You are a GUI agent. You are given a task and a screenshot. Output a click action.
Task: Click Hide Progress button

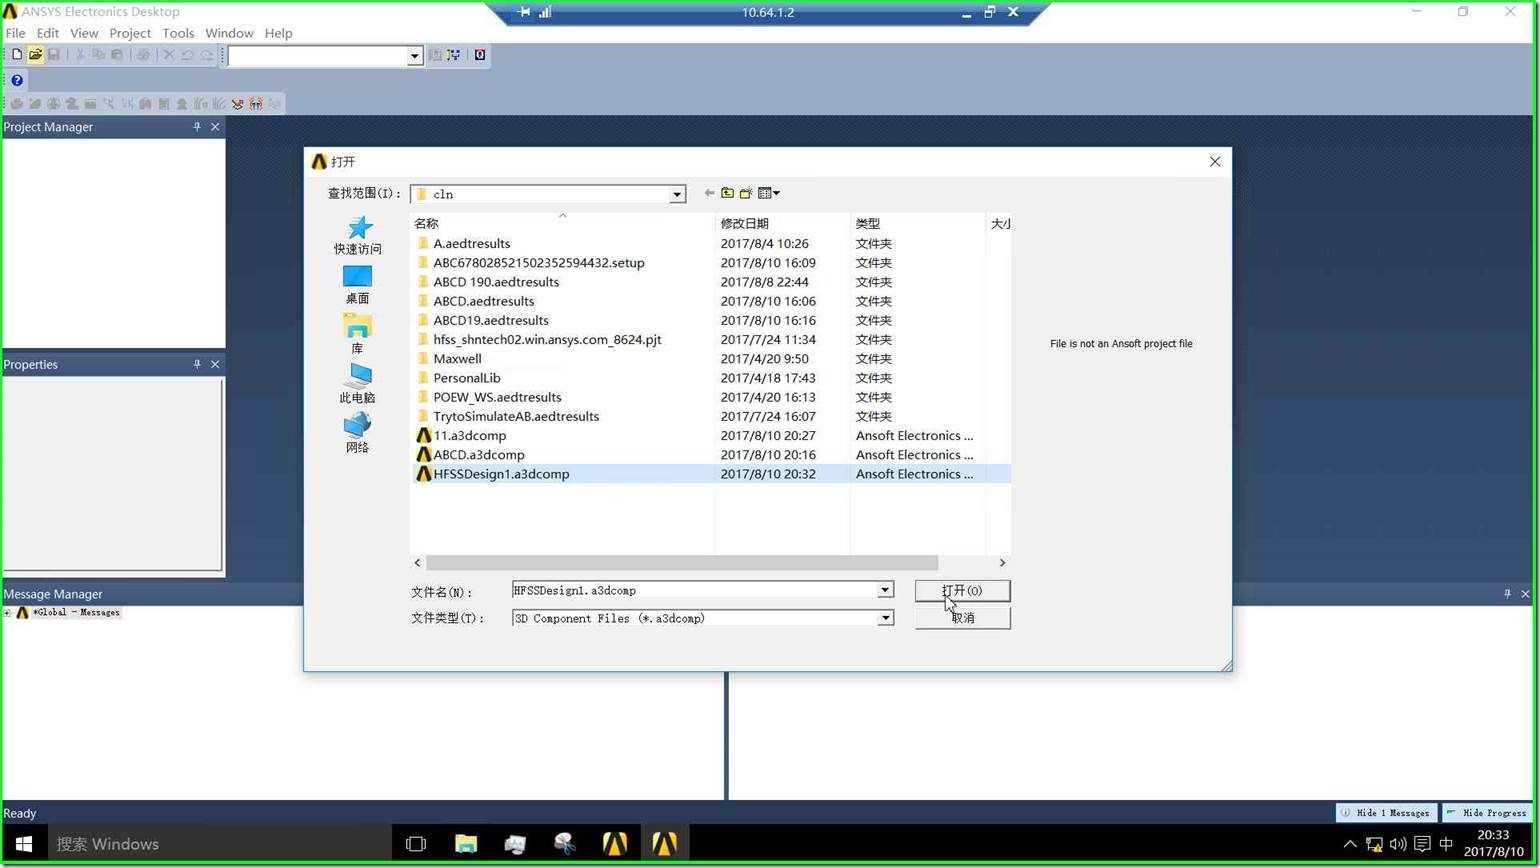(x=1487, y=813)
